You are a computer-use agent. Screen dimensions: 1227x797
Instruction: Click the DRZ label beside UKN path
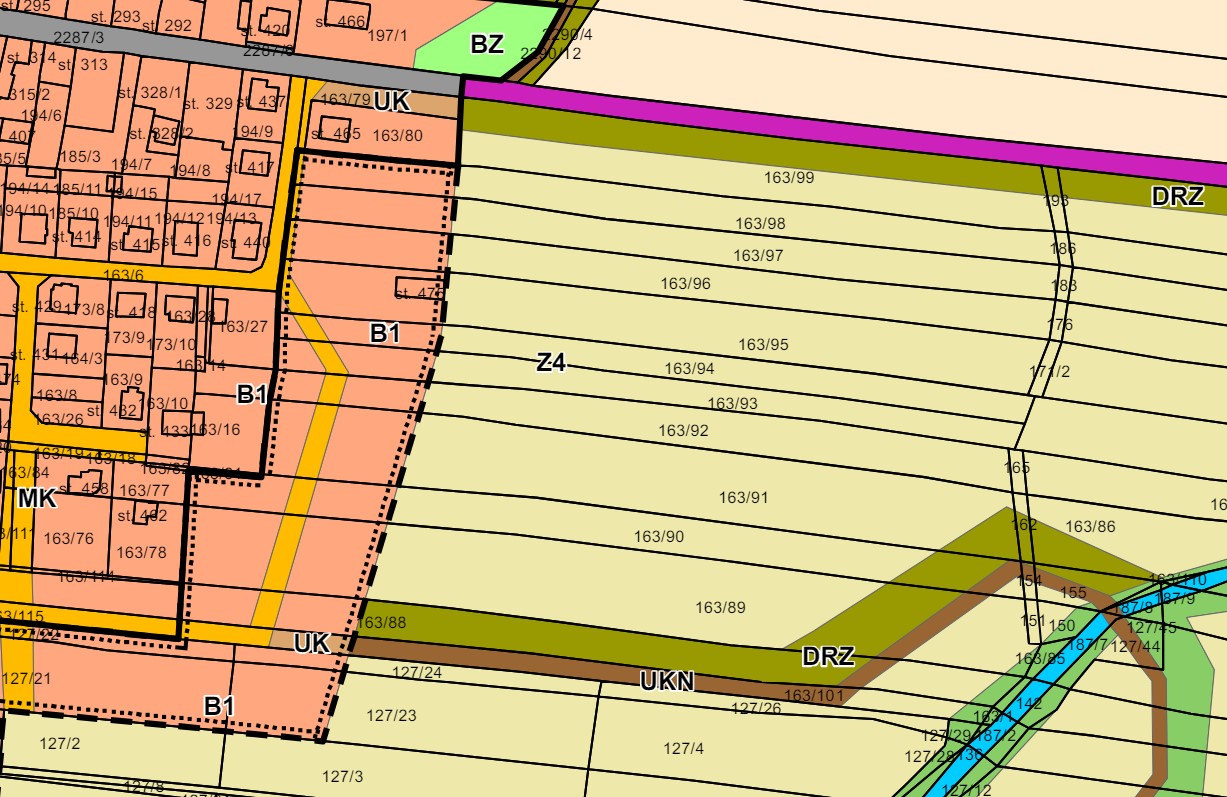(828, 657)
